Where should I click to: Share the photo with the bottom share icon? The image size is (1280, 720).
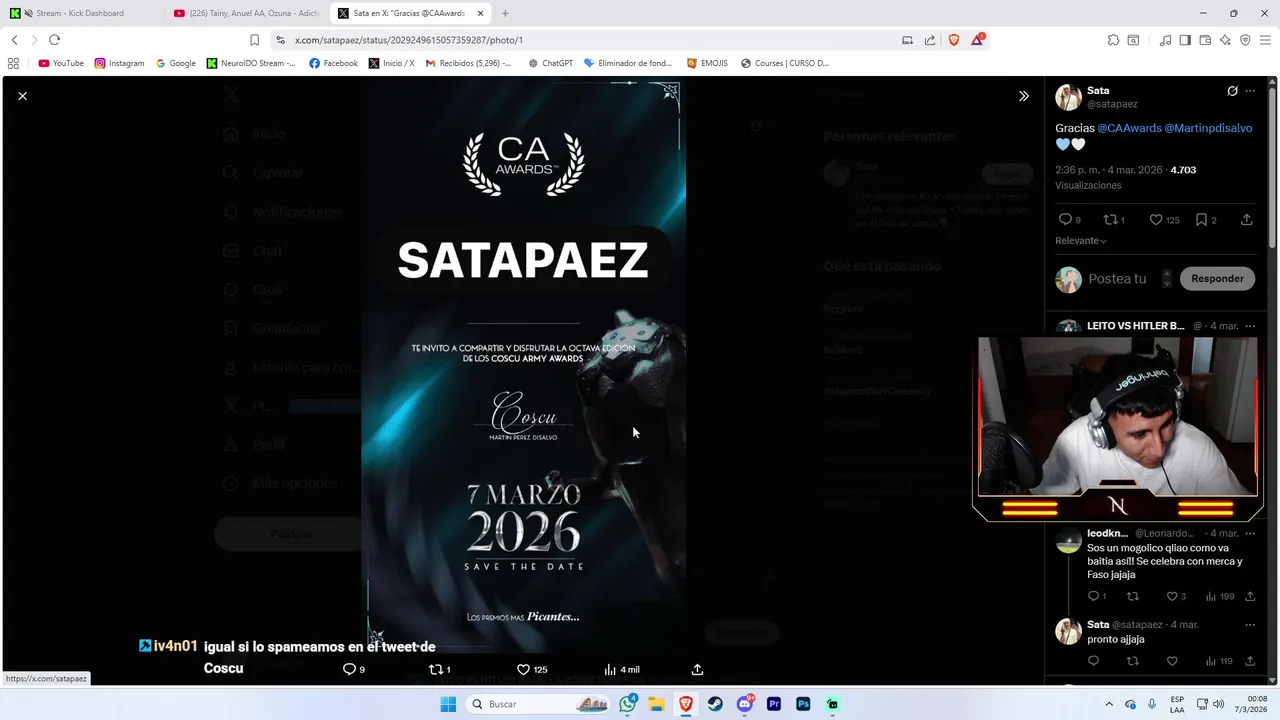tap(697, 670)
